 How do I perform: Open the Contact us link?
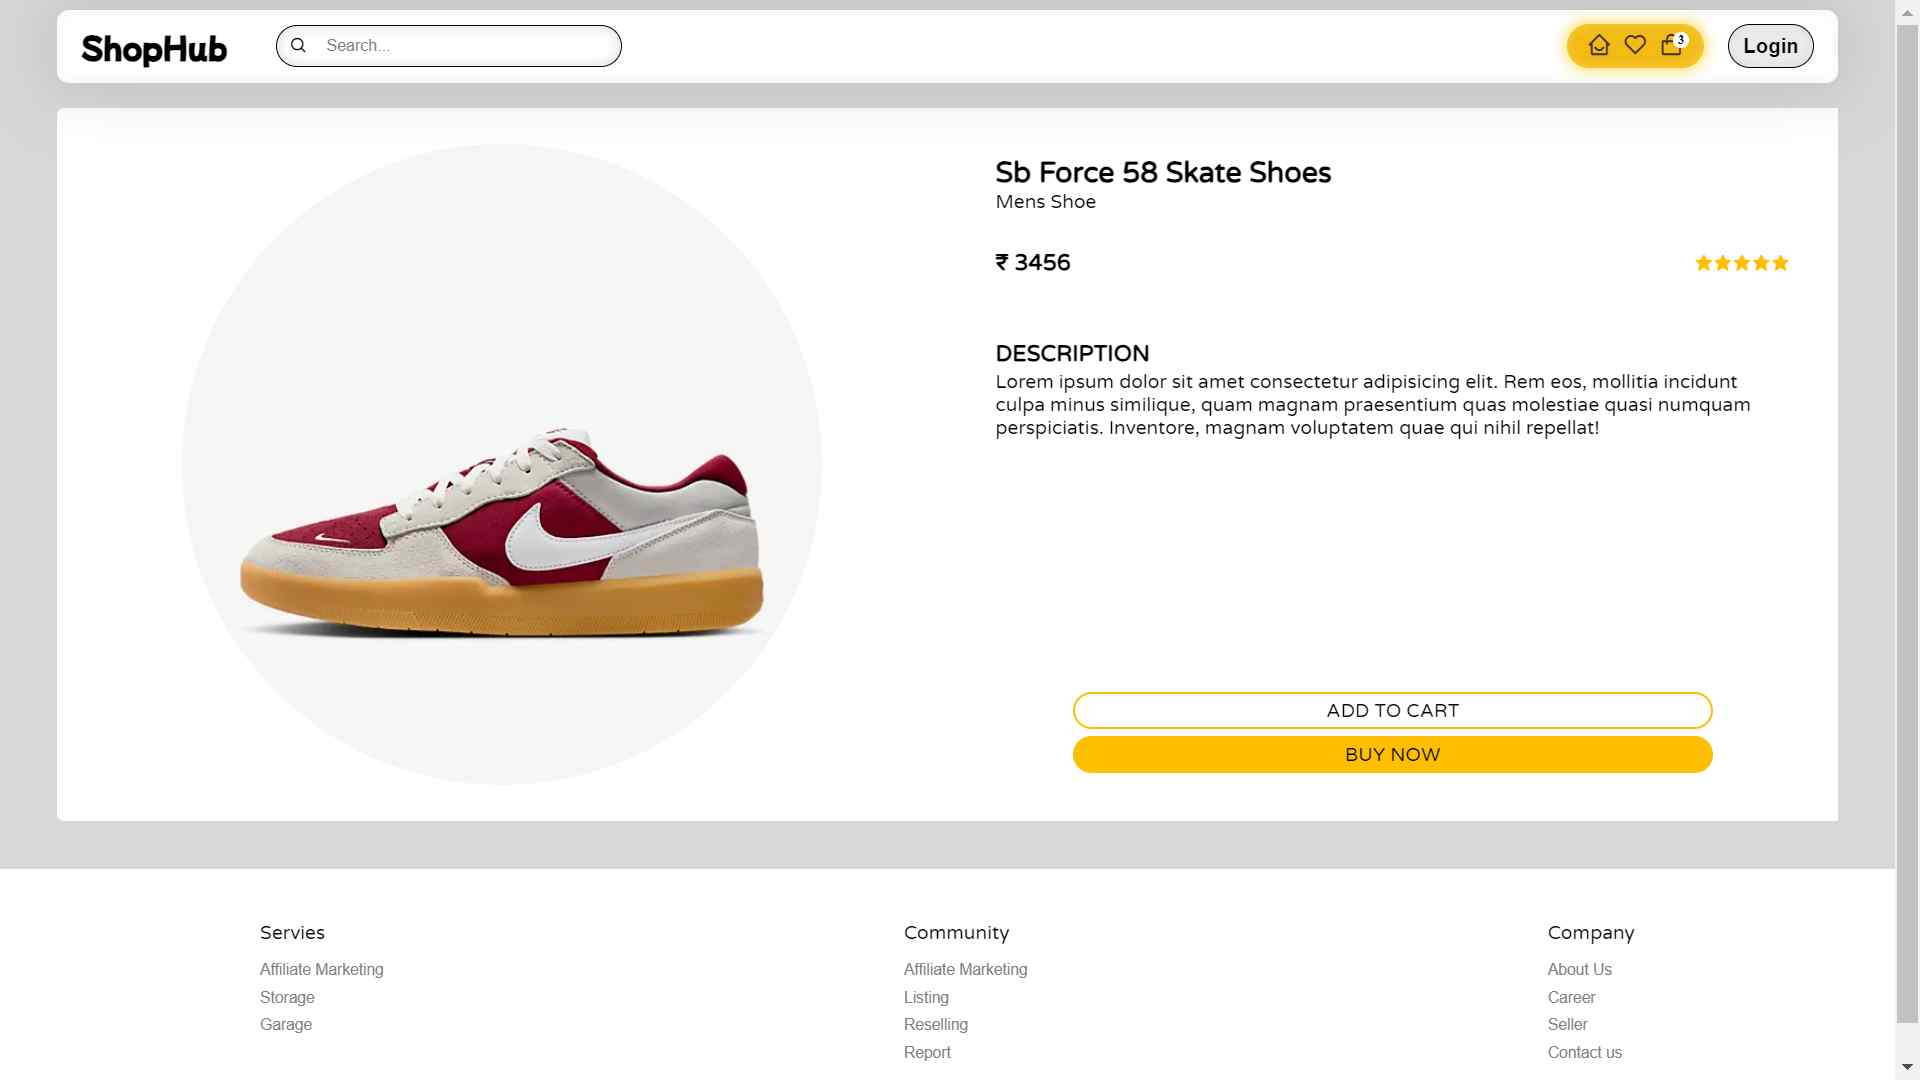click(1584, 1052)
